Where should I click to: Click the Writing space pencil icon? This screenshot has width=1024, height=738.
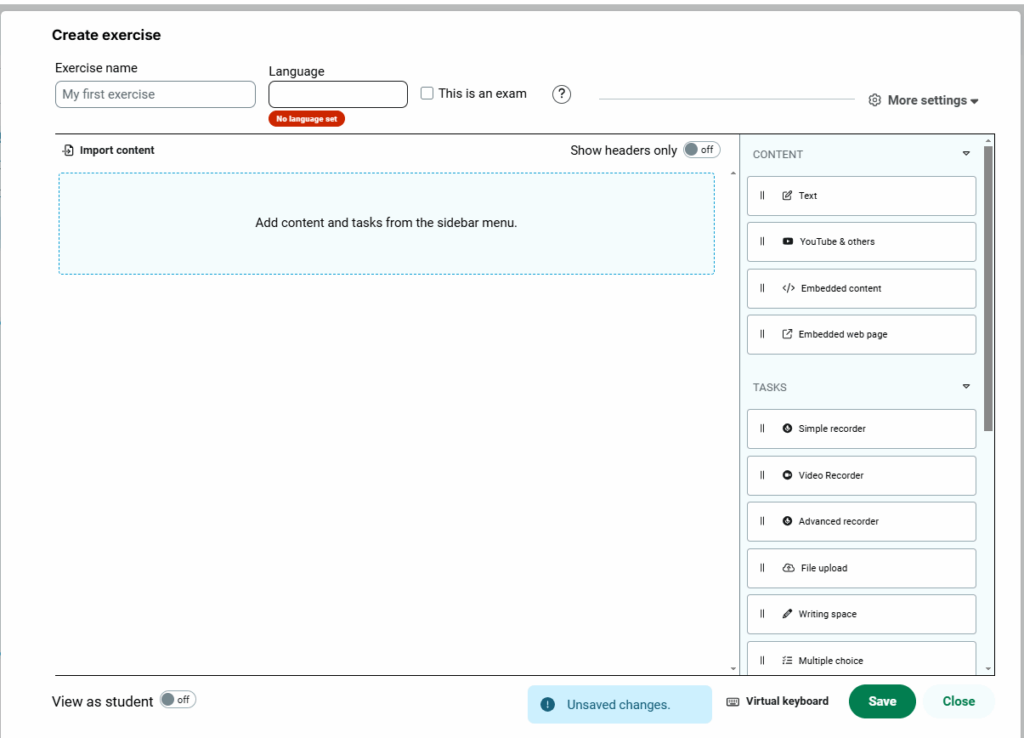787,614
